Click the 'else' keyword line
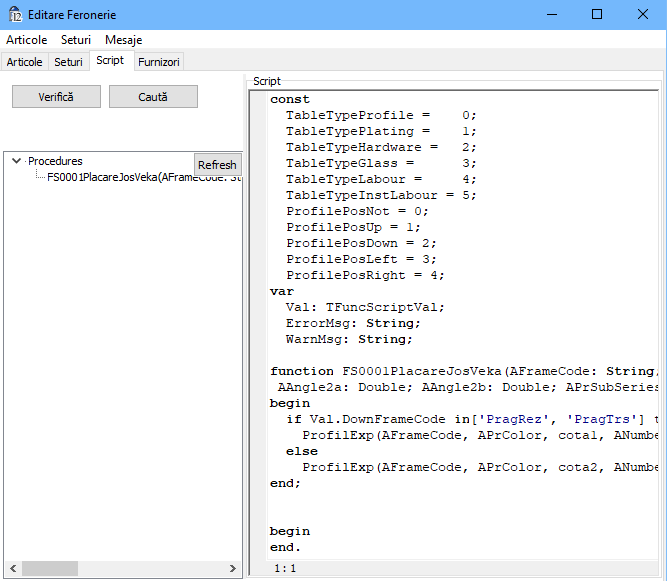The image size is (667, 581). point(302,451)
